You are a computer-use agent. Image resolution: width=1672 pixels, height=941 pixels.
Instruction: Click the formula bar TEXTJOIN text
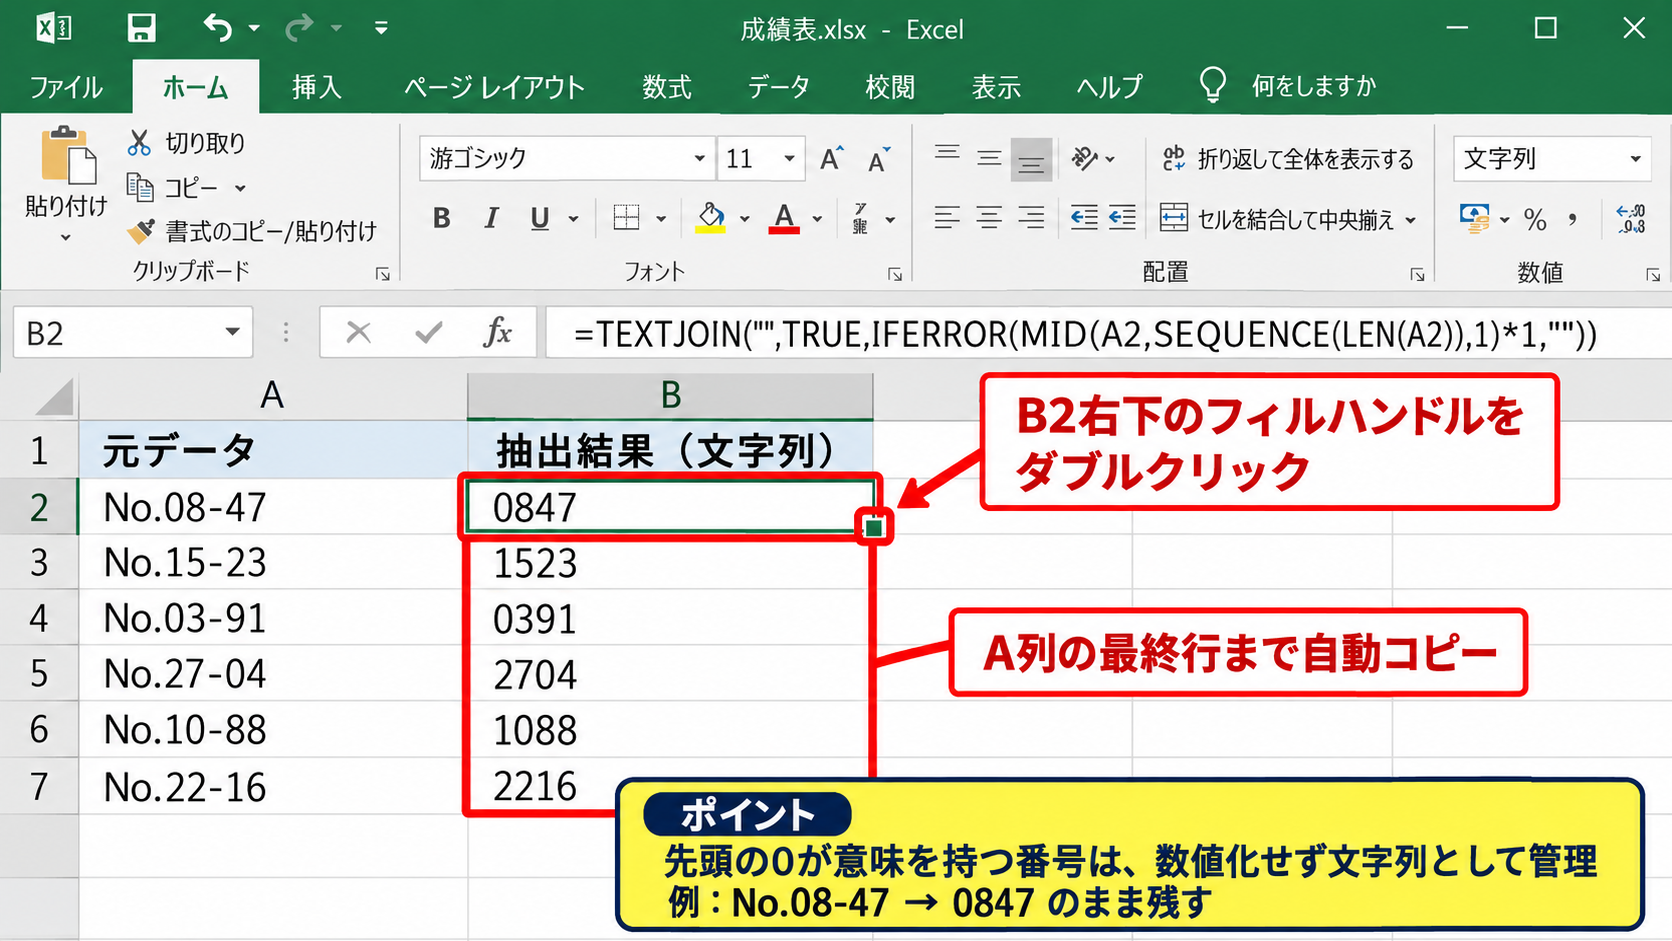[1085, 334]
